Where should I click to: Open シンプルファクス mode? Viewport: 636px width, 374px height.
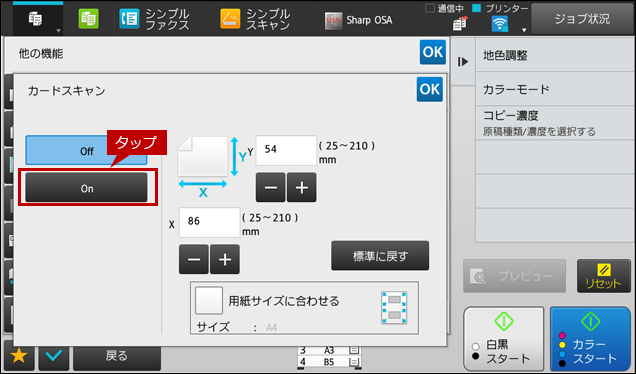155,19
